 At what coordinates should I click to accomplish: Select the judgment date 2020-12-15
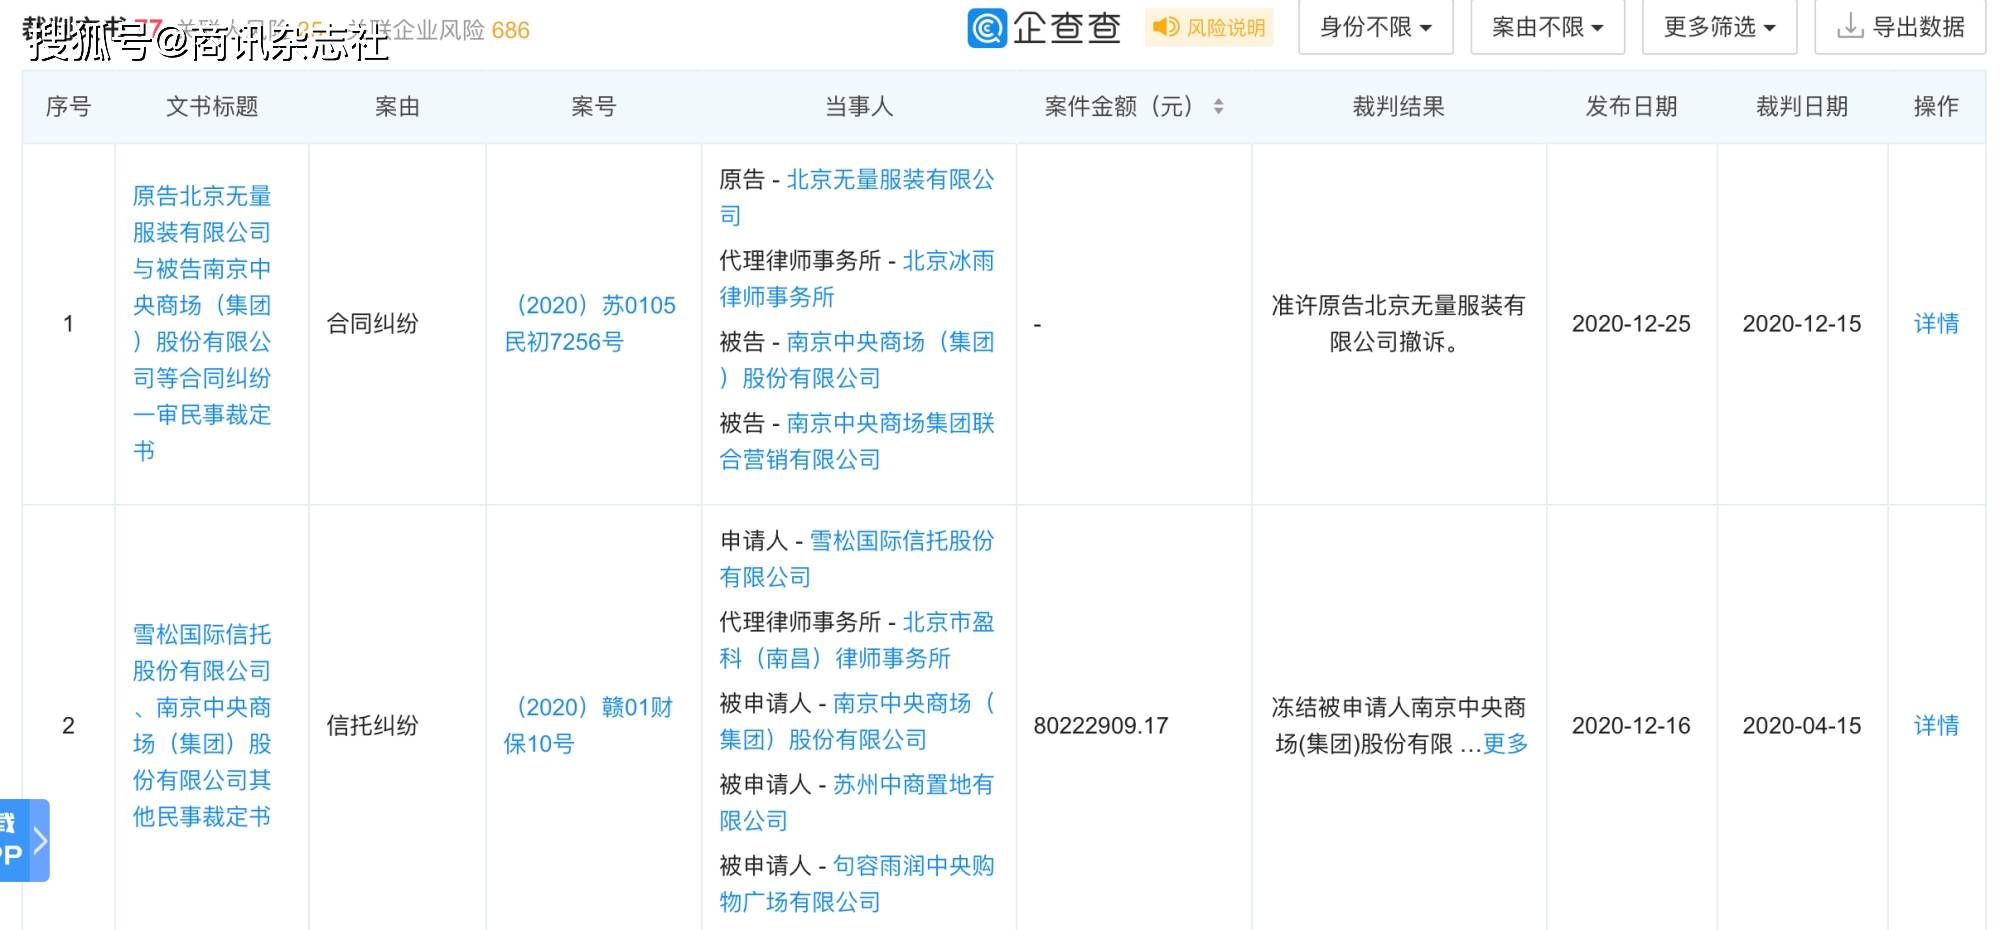[x=1802, y=324]
